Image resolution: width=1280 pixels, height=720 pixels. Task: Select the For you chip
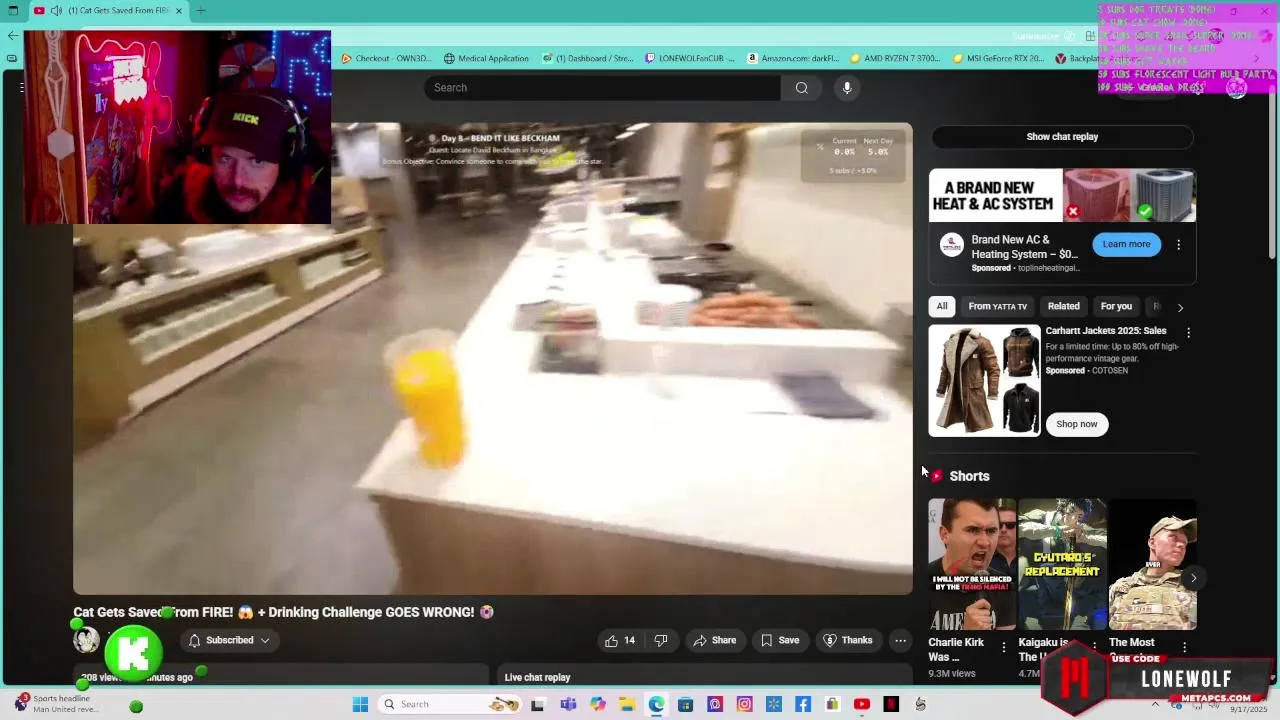coord(1116,306)
